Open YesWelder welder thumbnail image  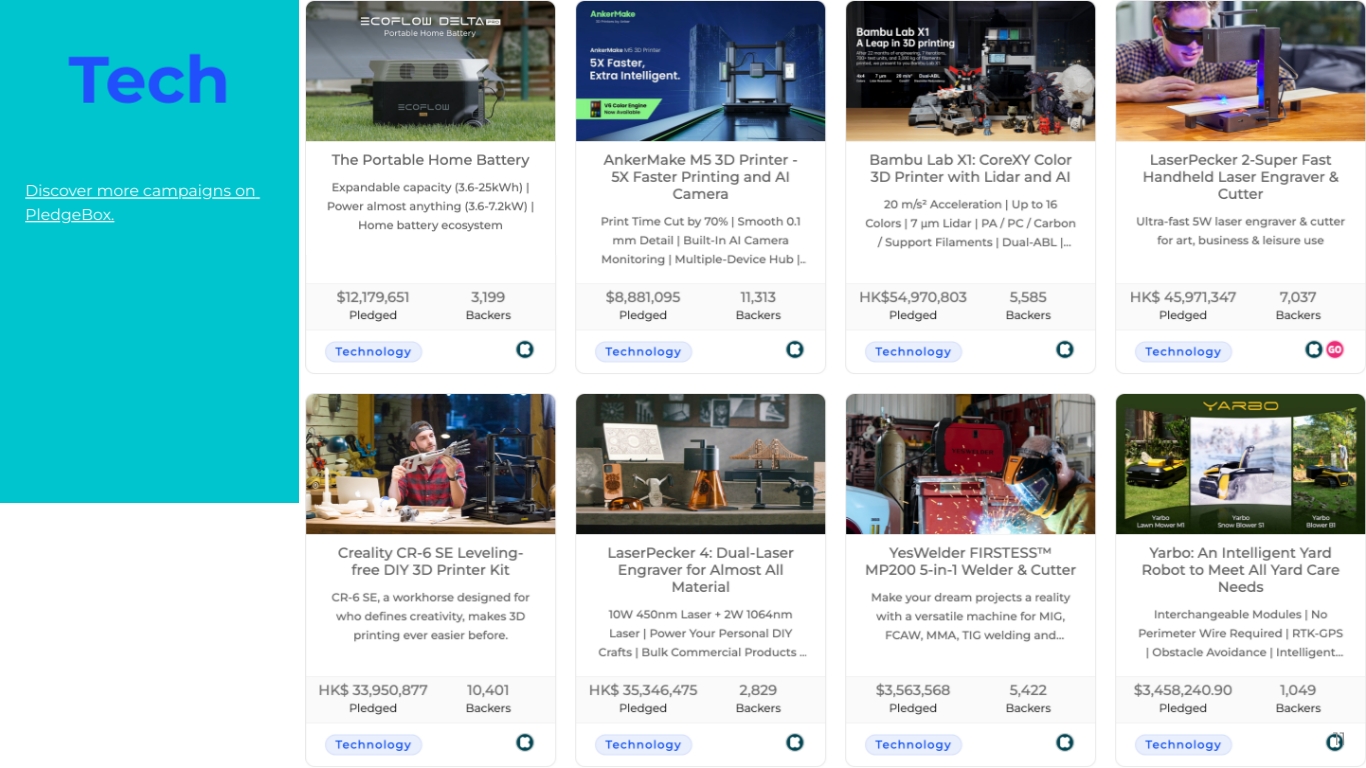pos(971,464)
